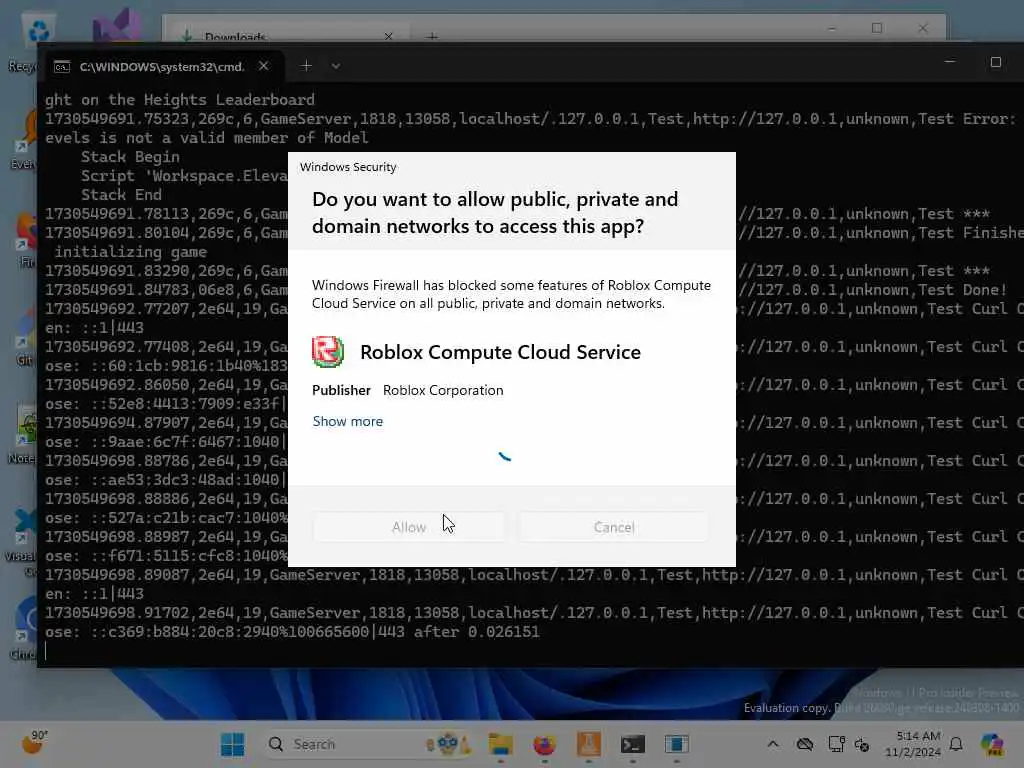The height and width of the screenshot is (768, 1024).
Task: Open the orange flask app on taskbar
Action: [x=588, y=744]
